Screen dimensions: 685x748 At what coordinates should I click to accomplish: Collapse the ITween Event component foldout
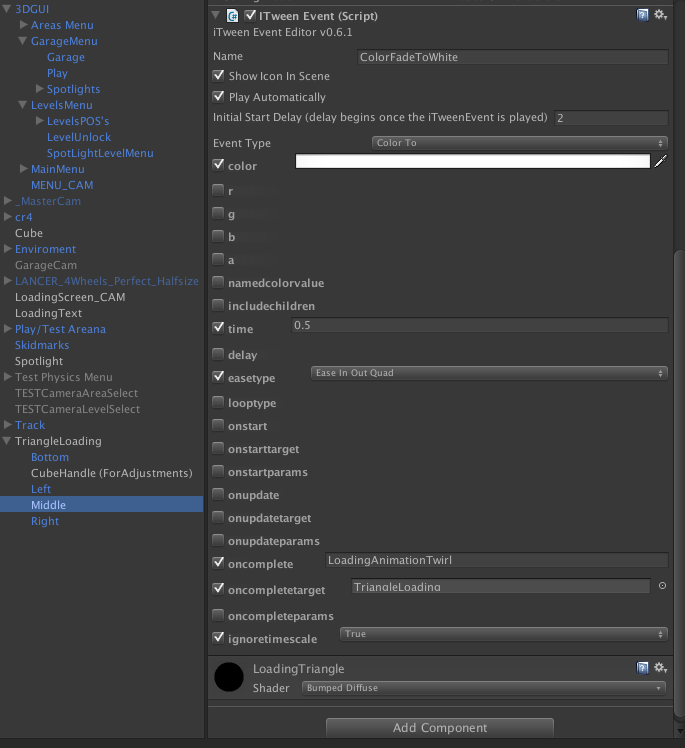pos(216,15)
